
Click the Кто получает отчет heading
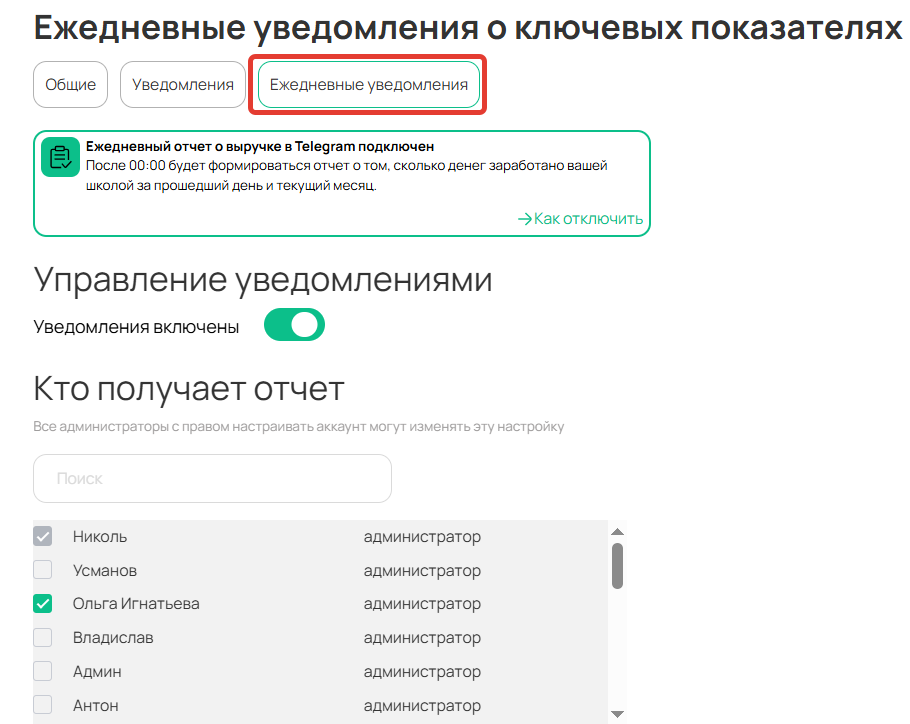(x=189, y=389)
